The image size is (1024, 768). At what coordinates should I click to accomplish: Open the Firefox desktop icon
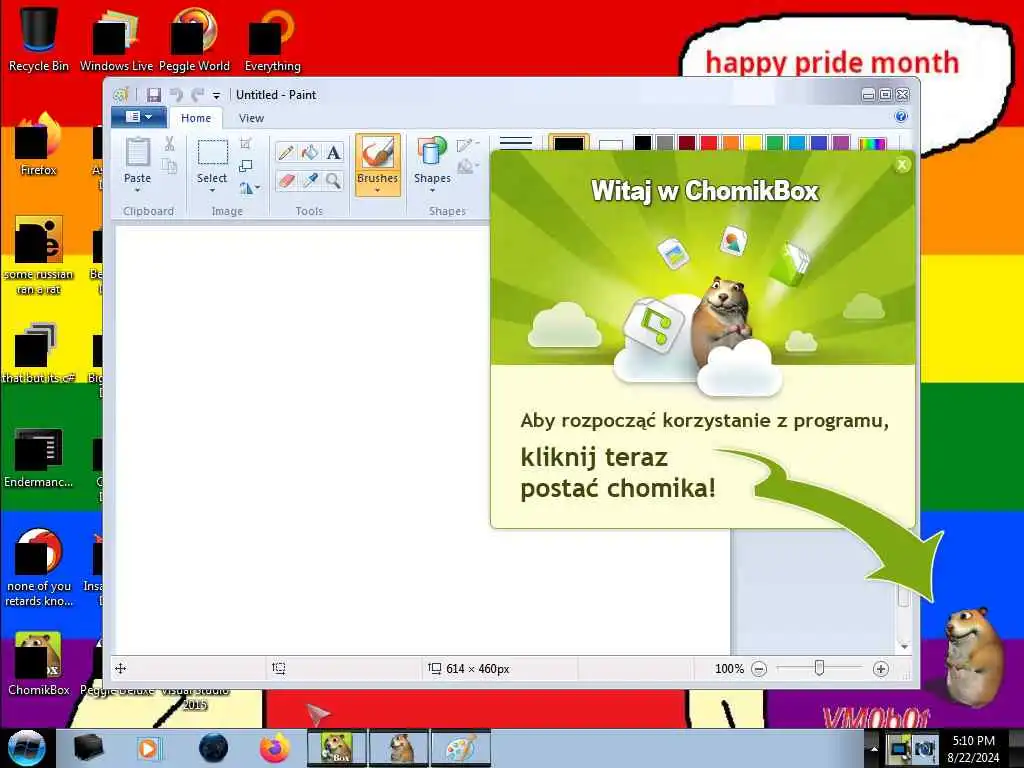(x=39, y=144)
